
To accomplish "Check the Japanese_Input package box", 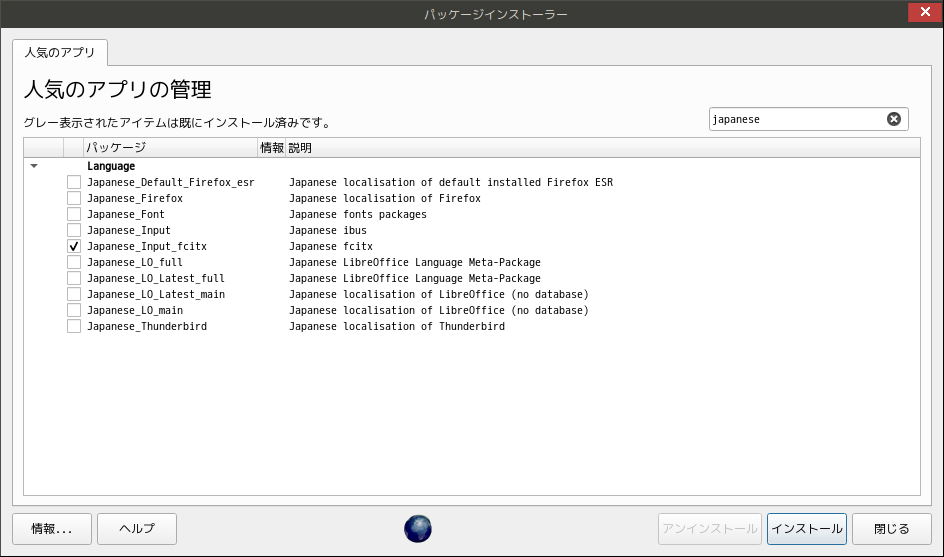I will click(x=73, y=230).
